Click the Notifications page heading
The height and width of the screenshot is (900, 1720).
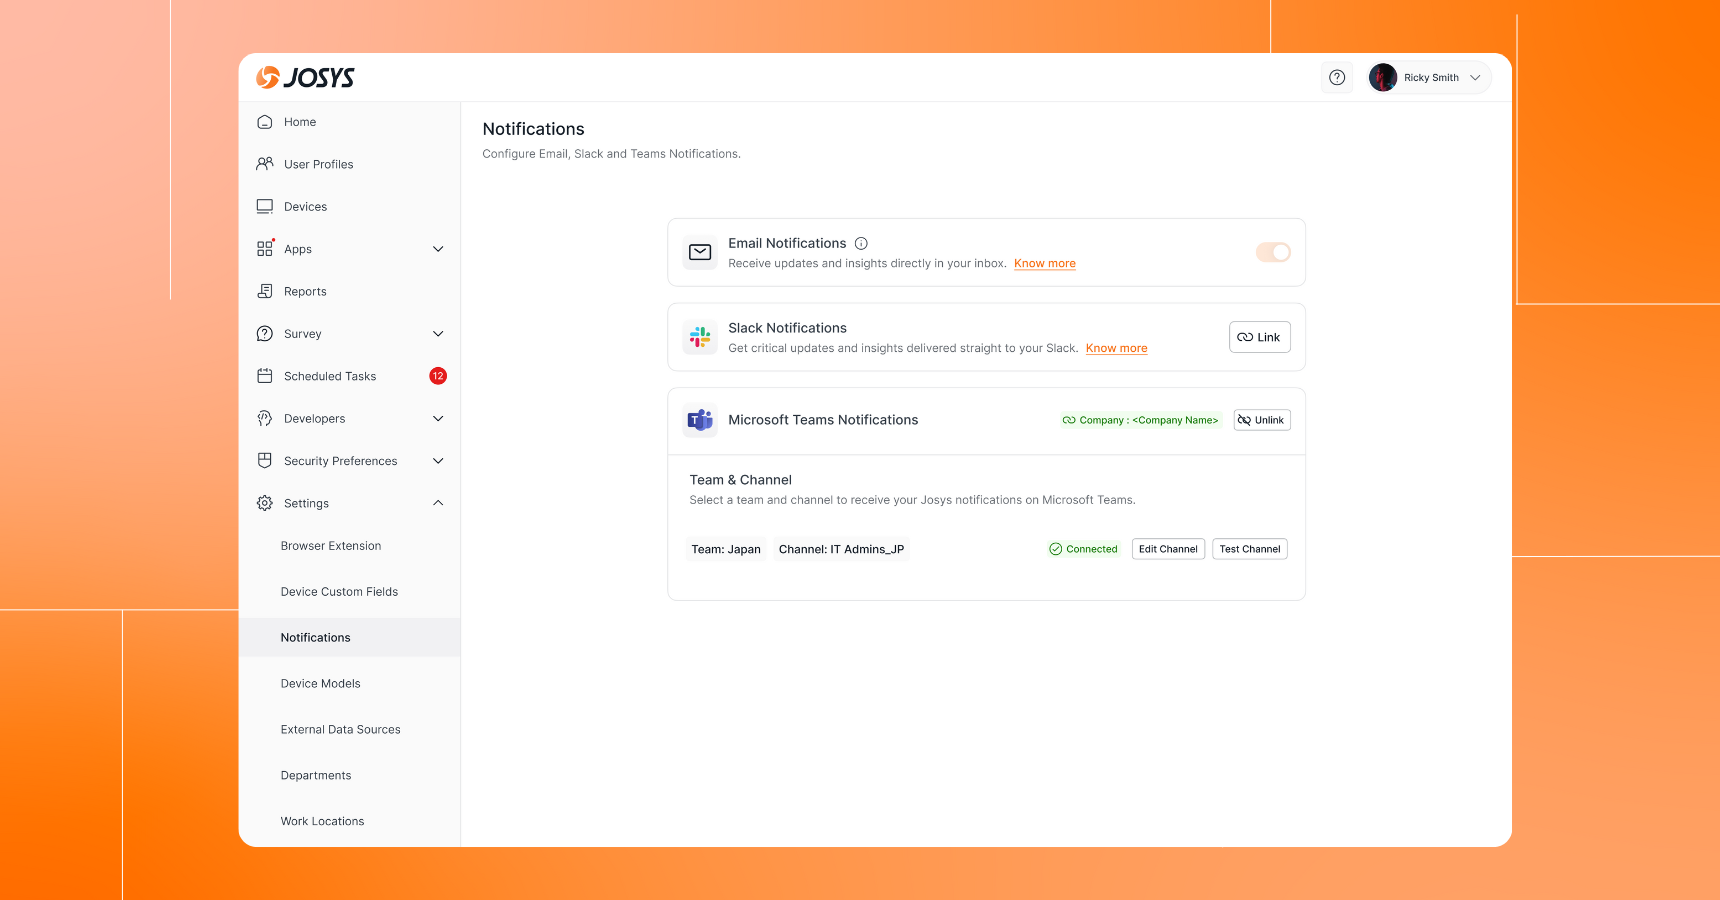click(534, 129)
